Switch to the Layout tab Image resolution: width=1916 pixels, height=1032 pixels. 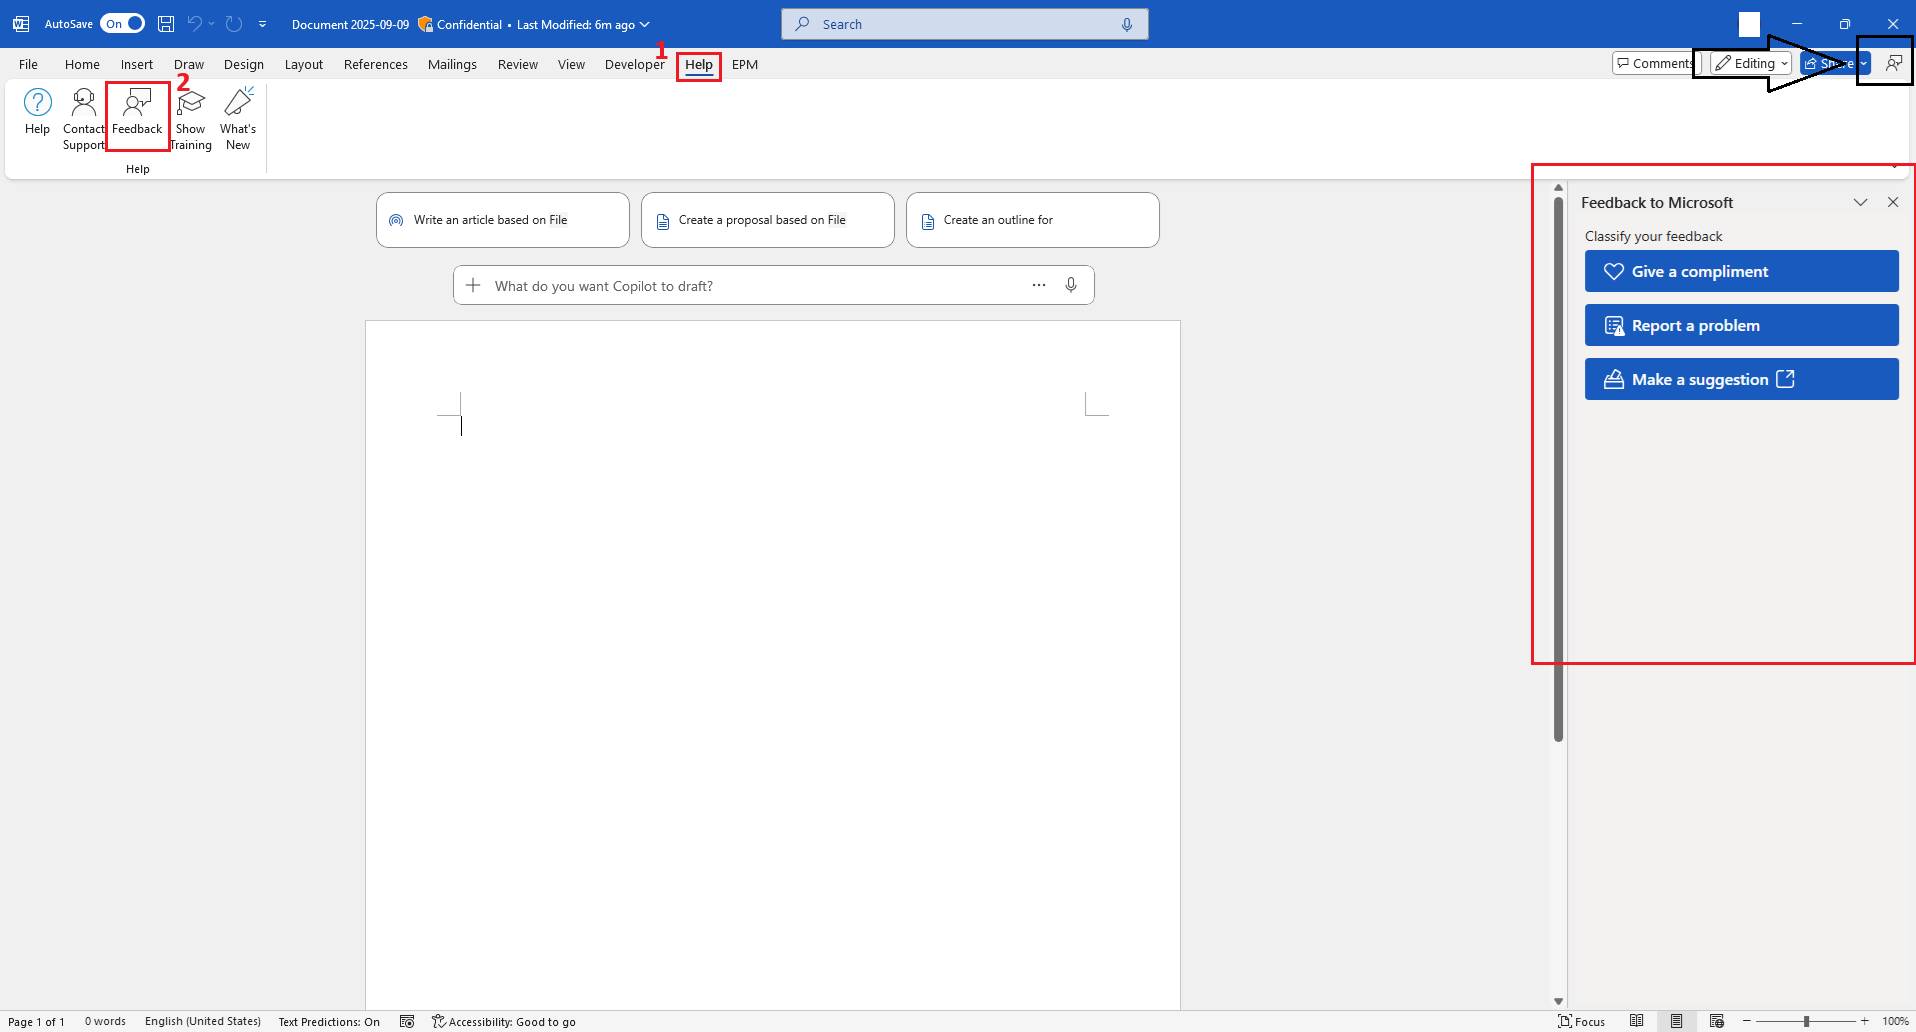(x=304, y=64)
